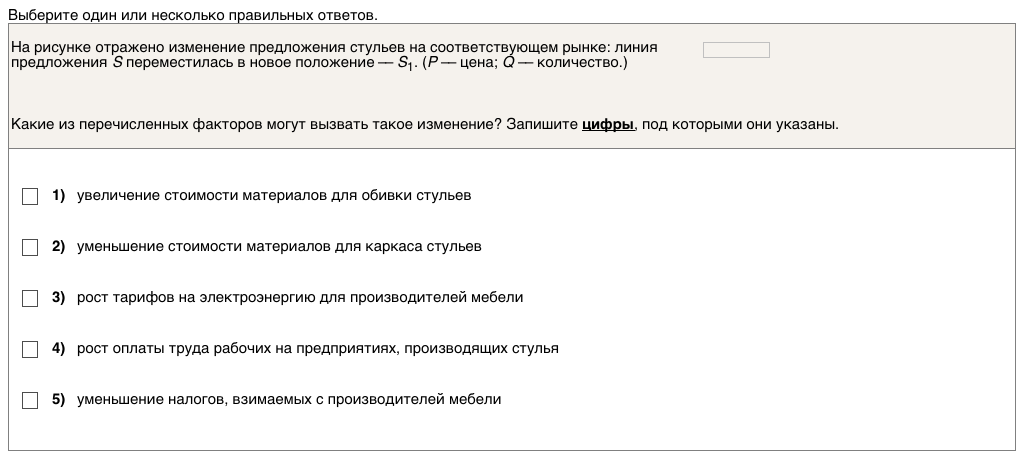Pick the answer text about оплаты труда рабочих
Viewport: 1024px width, 459px height.
(x=317, y=349)
